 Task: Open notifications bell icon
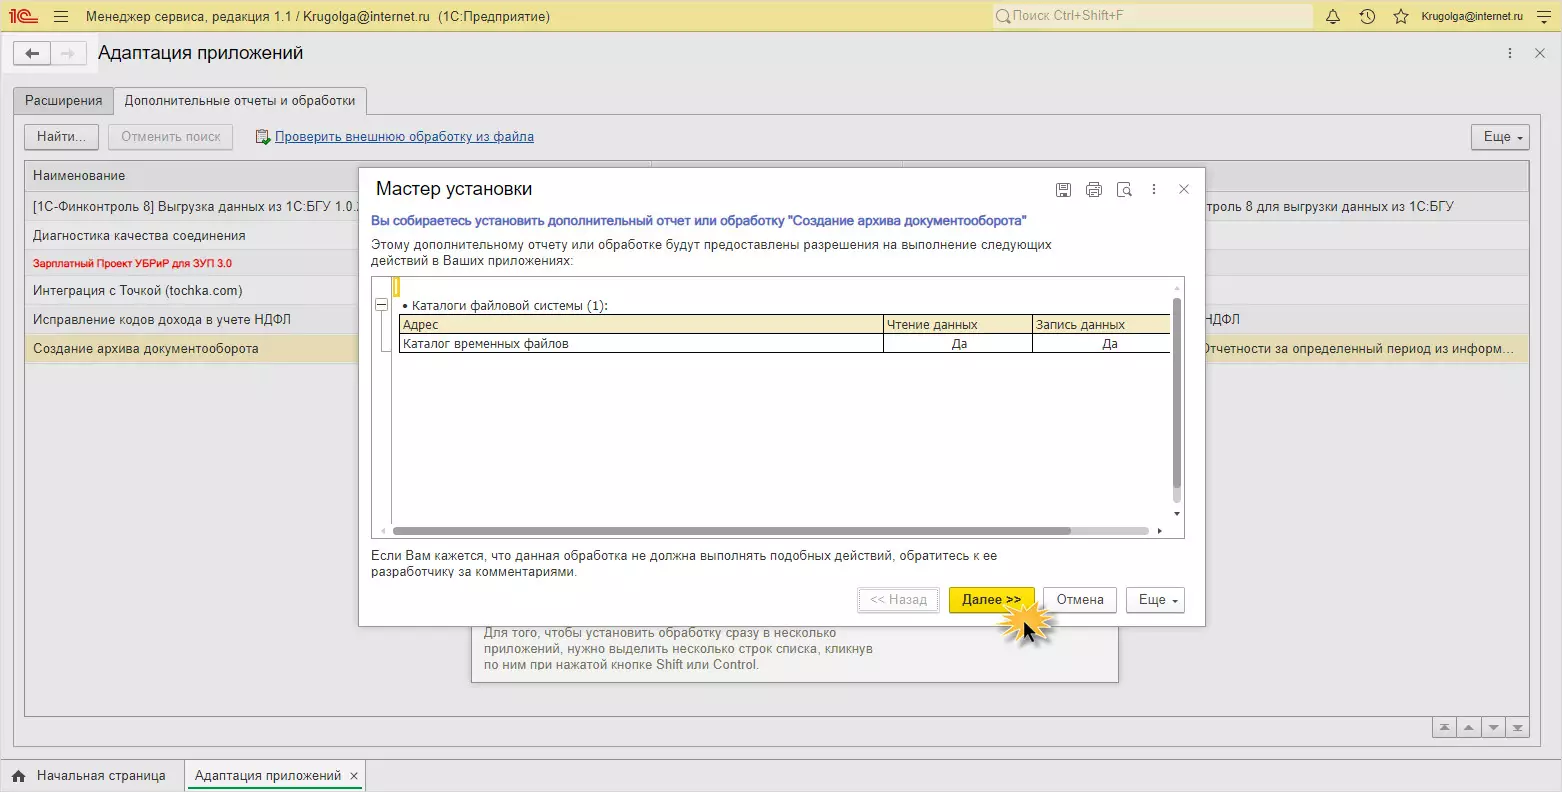coord(1332,16)
